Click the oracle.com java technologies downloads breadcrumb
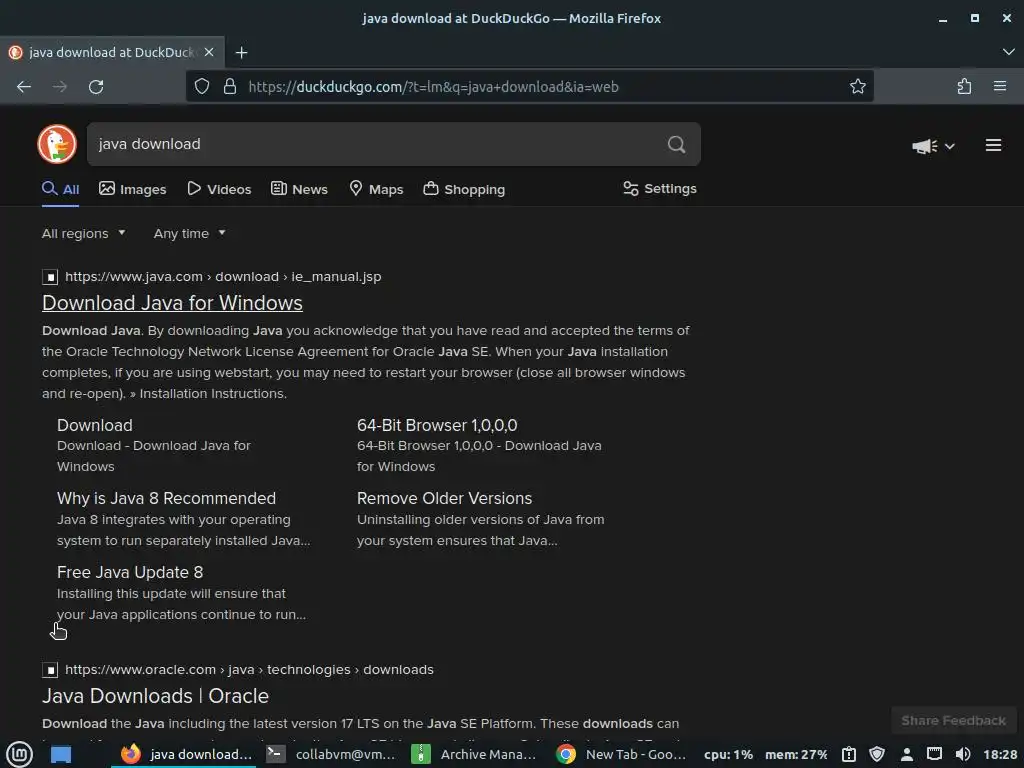The image size is (1024, 768). 249,670
